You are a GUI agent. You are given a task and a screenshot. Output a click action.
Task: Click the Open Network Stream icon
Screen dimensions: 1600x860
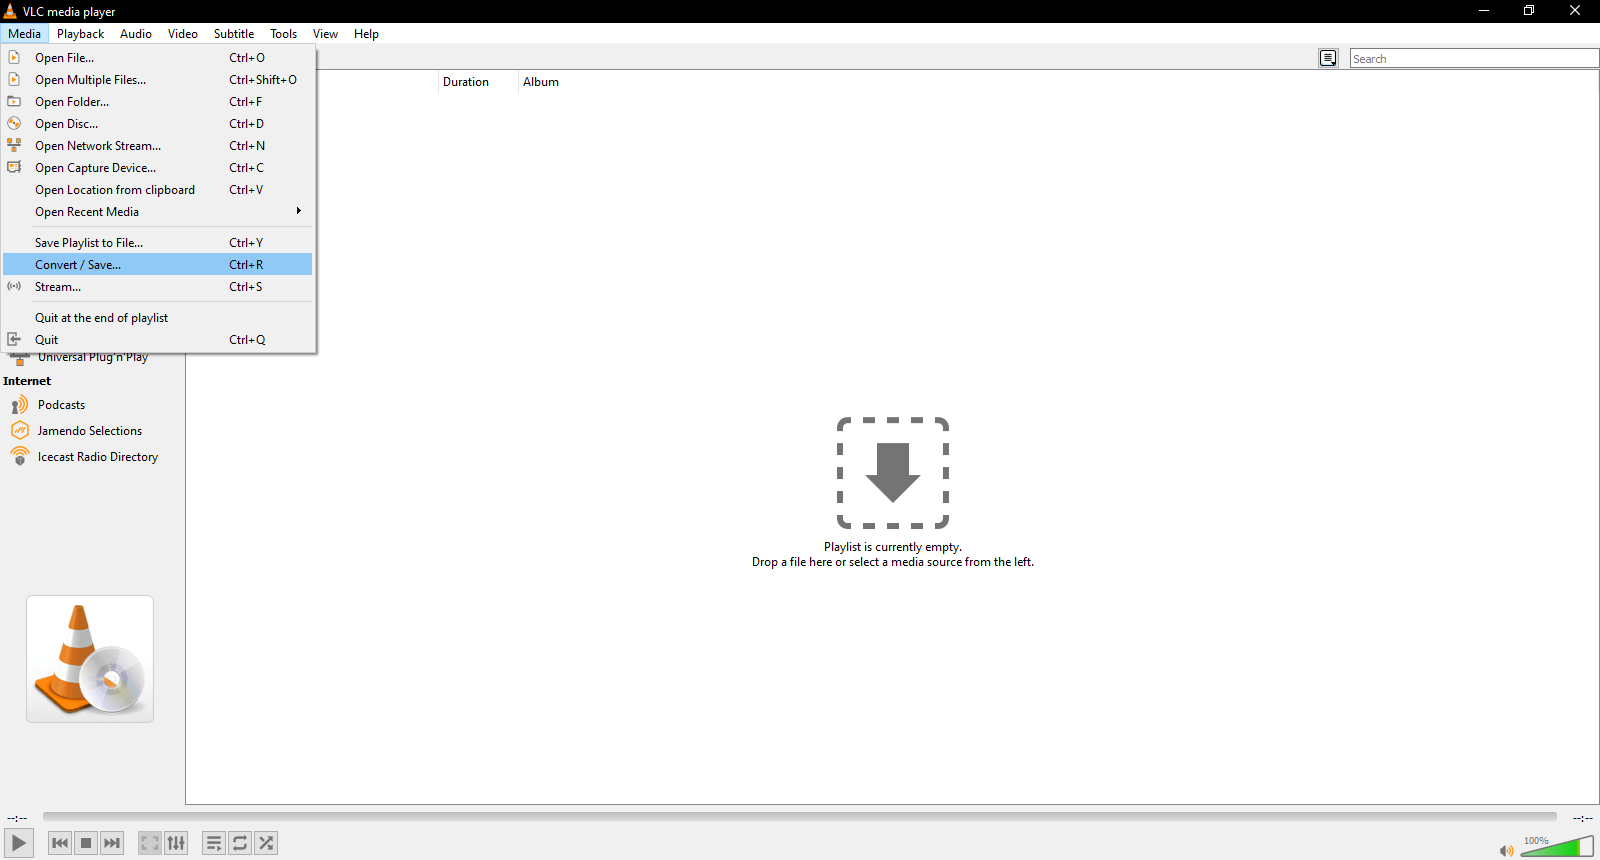click(14, 145)
